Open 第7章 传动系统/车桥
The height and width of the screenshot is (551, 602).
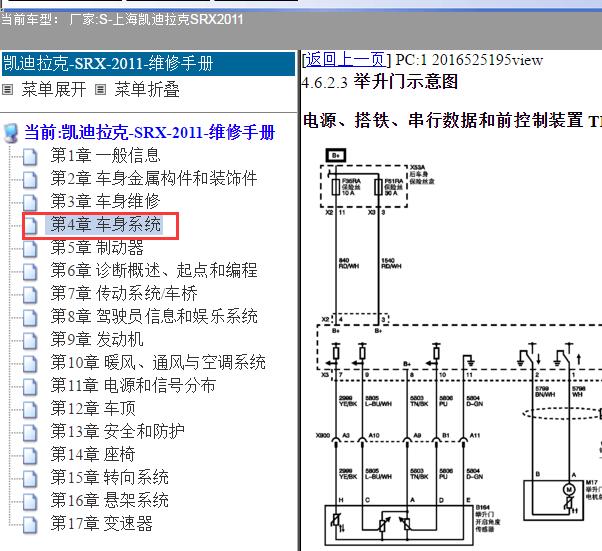coord(124,293)
